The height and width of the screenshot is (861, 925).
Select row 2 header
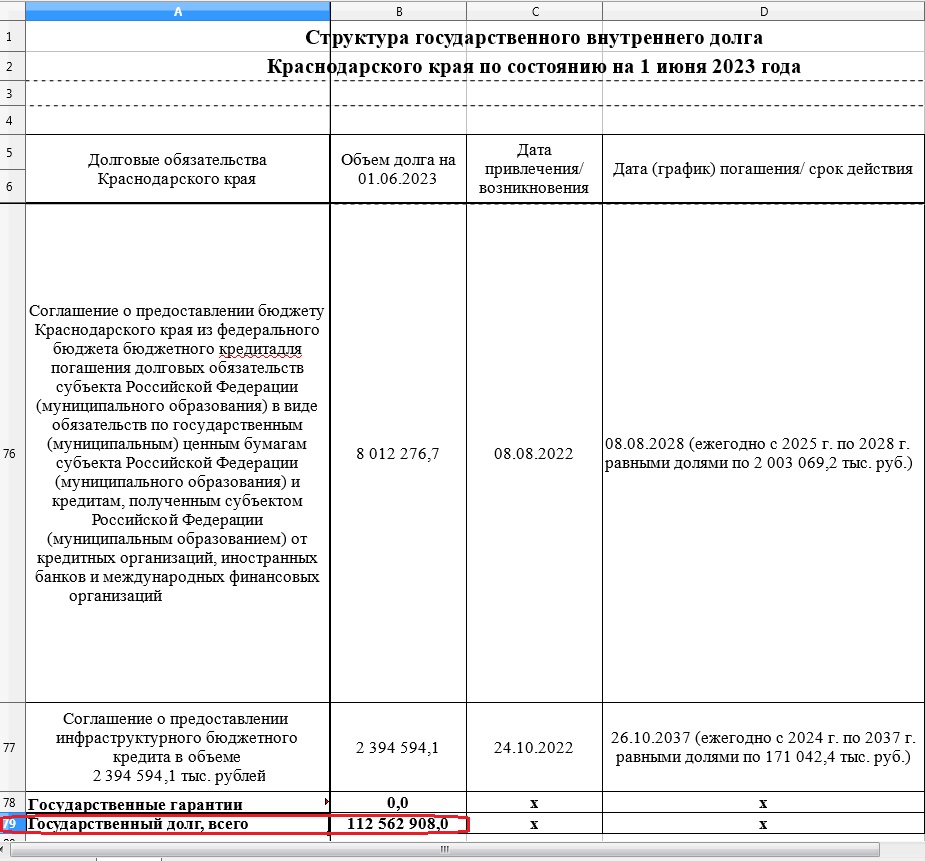pos(12,66)
